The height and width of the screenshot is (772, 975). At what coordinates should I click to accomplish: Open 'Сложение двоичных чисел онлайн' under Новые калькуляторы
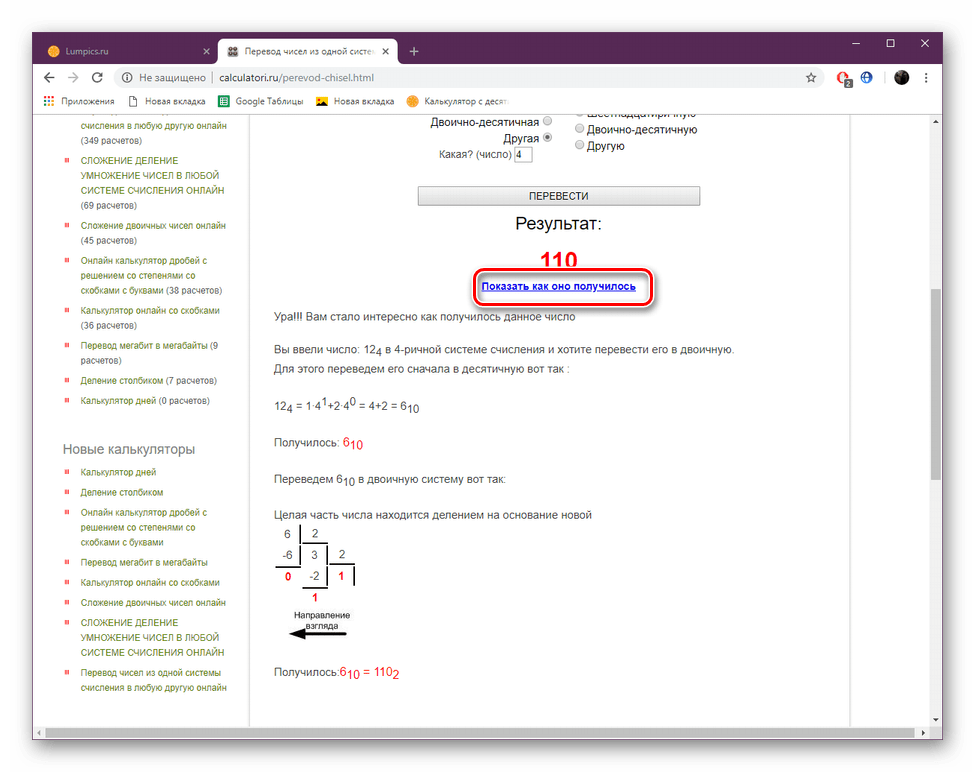[x=153, y=603]
